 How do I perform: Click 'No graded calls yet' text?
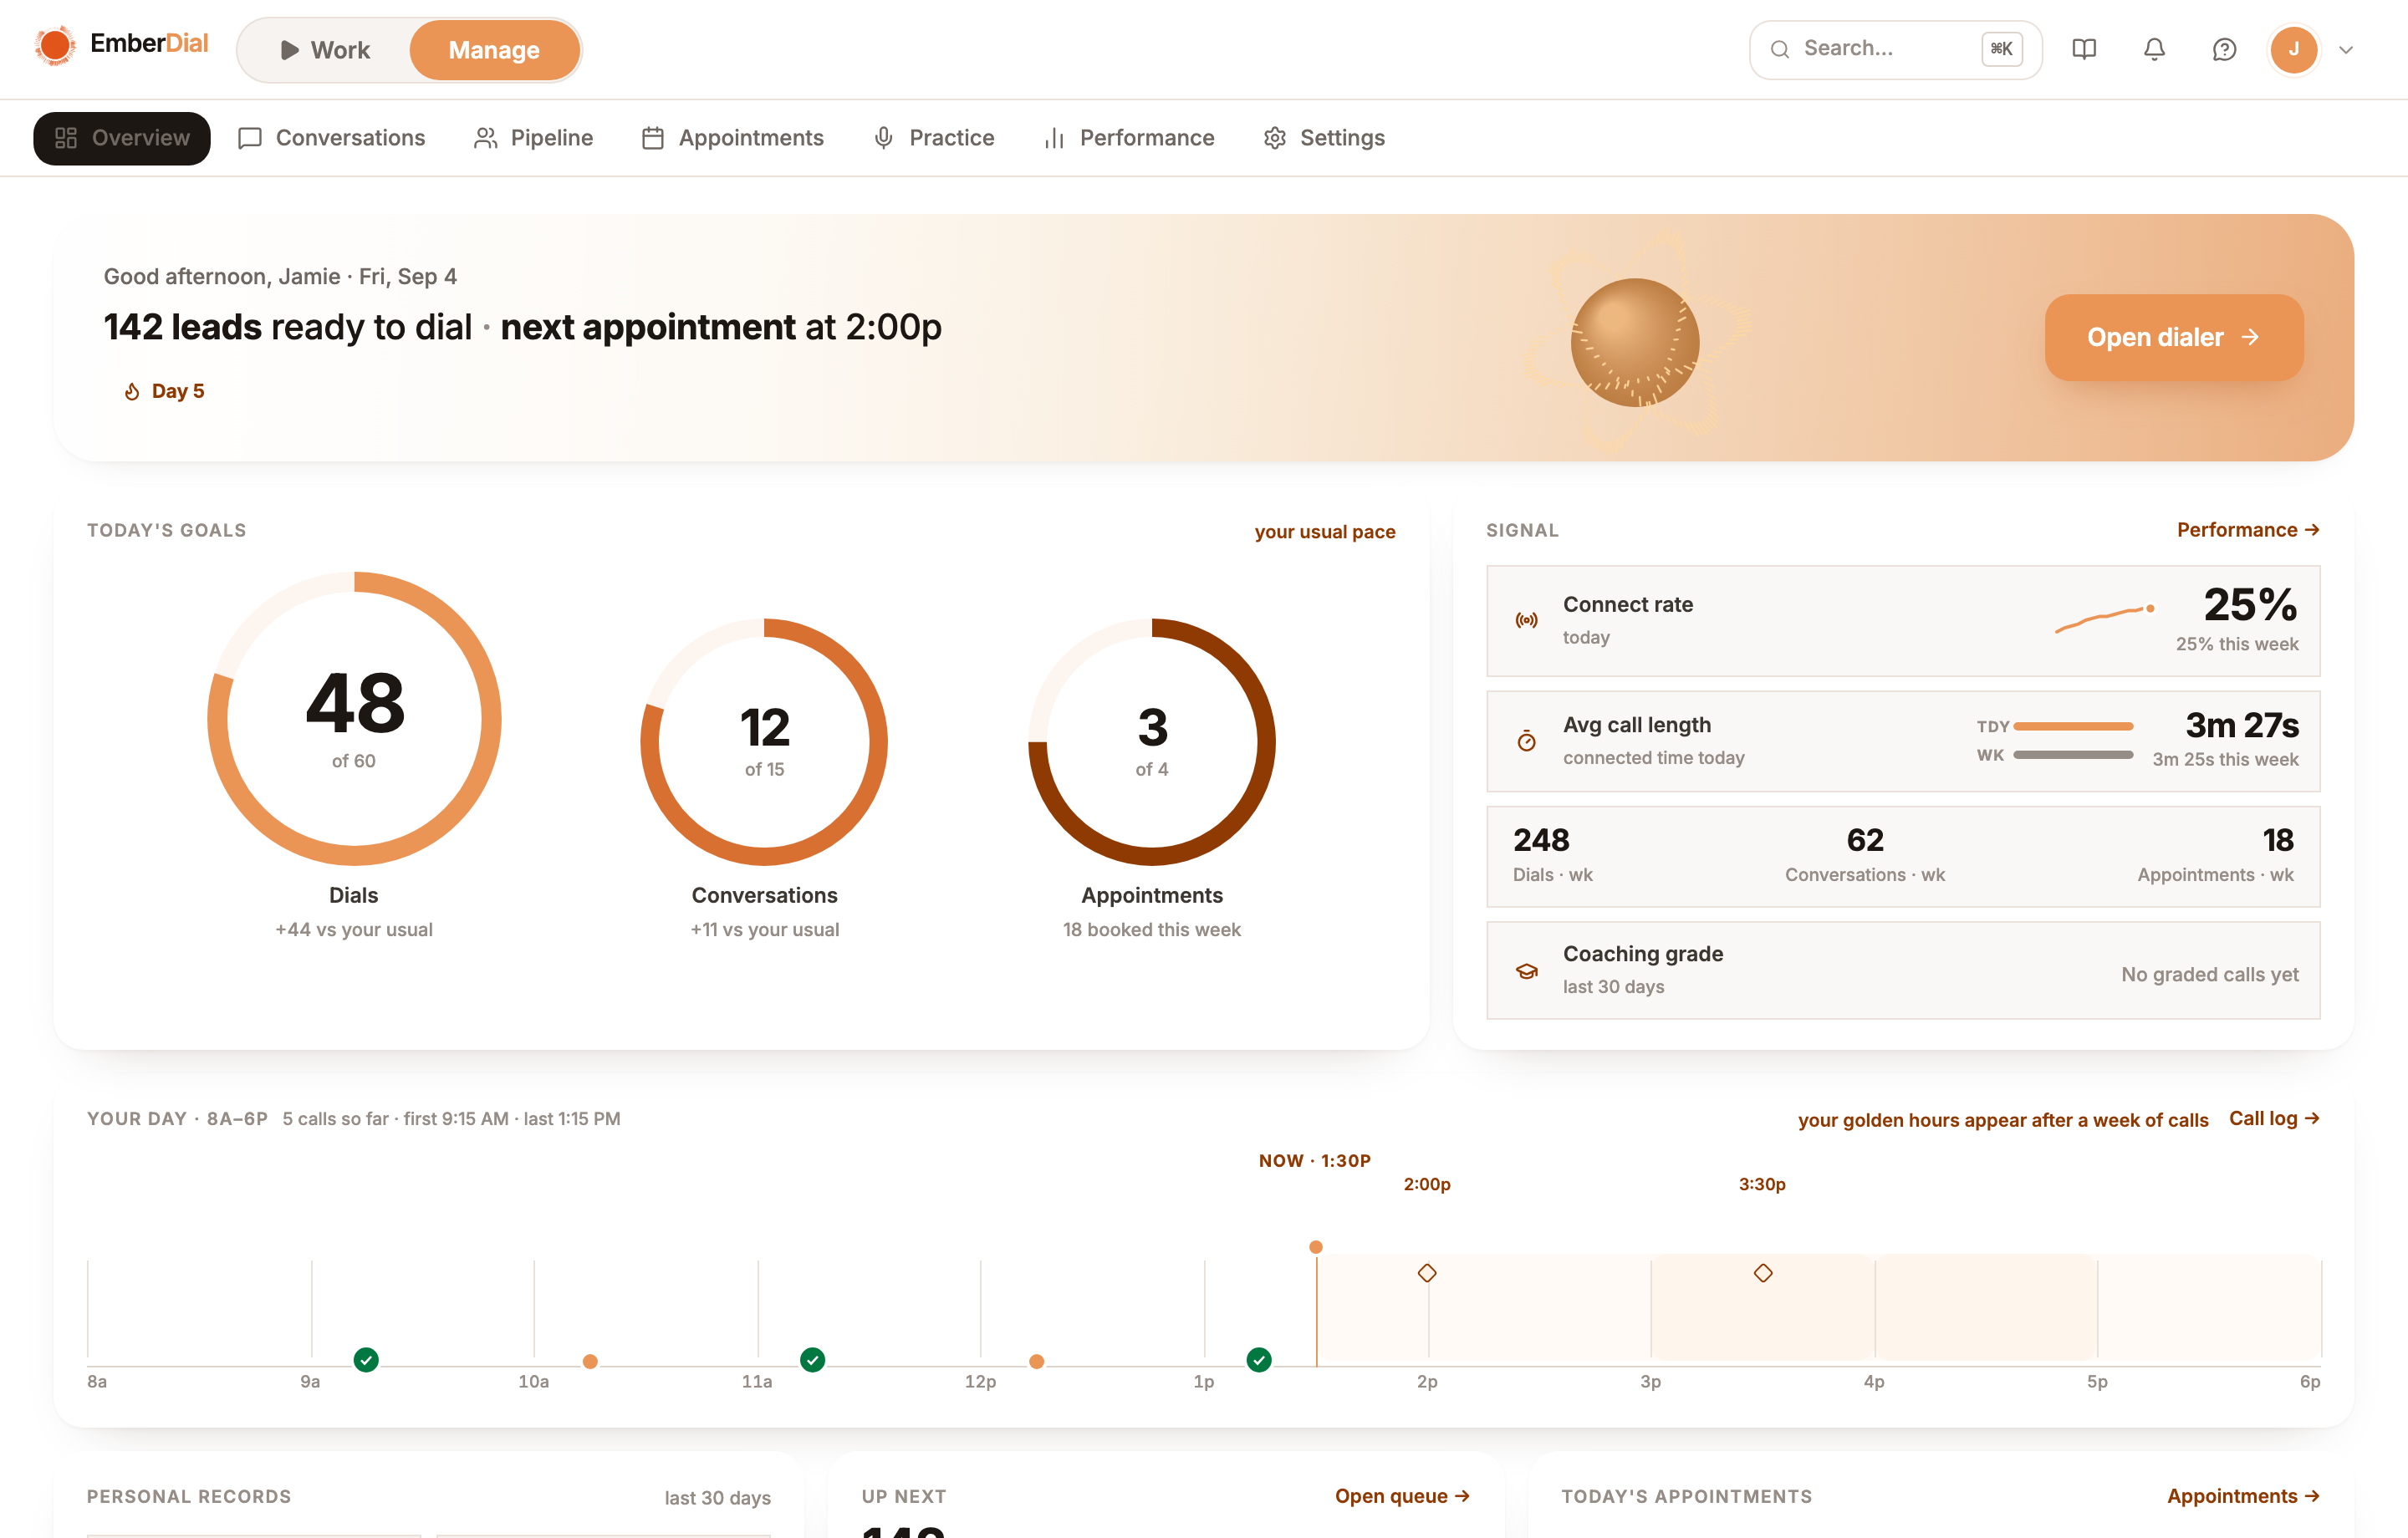click(2210, 974)
